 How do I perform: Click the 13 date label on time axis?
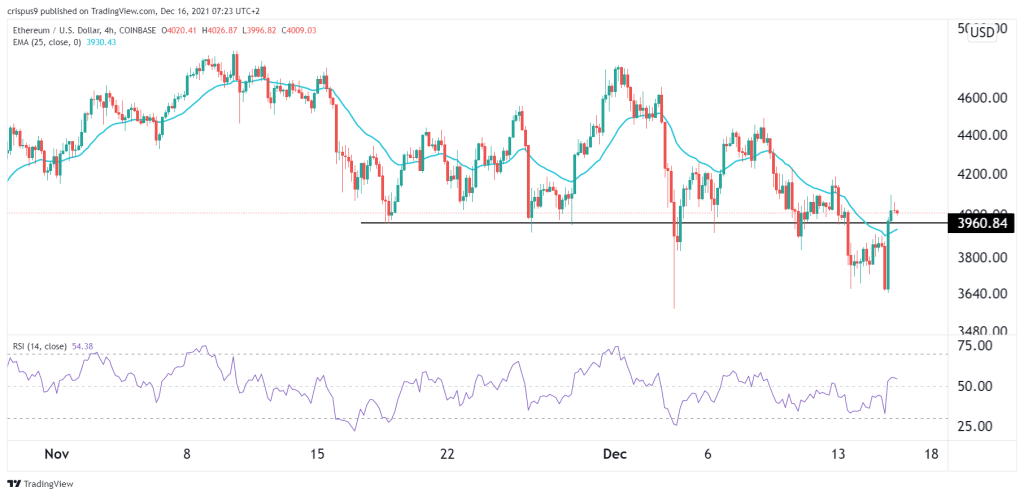839,453
